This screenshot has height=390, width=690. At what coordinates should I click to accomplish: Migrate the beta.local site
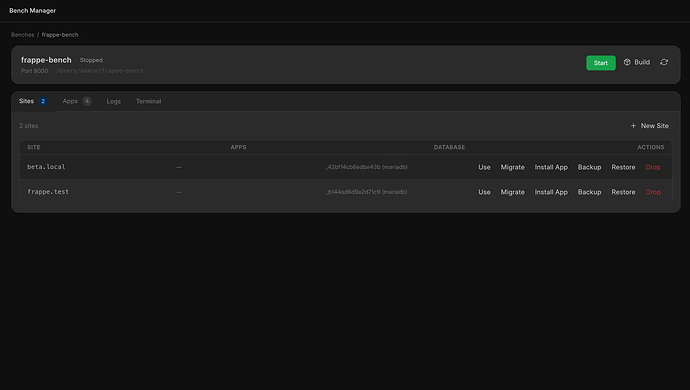(x=512, y=167)
